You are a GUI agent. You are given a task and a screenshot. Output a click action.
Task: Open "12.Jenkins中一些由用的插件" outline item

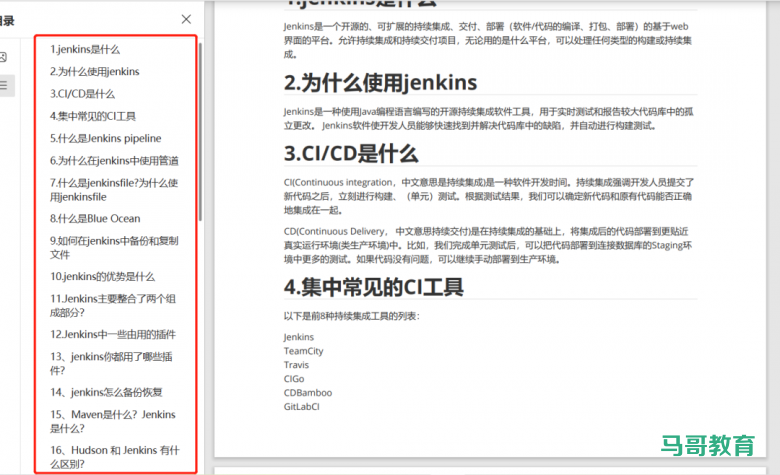click(x=112, y=334)
